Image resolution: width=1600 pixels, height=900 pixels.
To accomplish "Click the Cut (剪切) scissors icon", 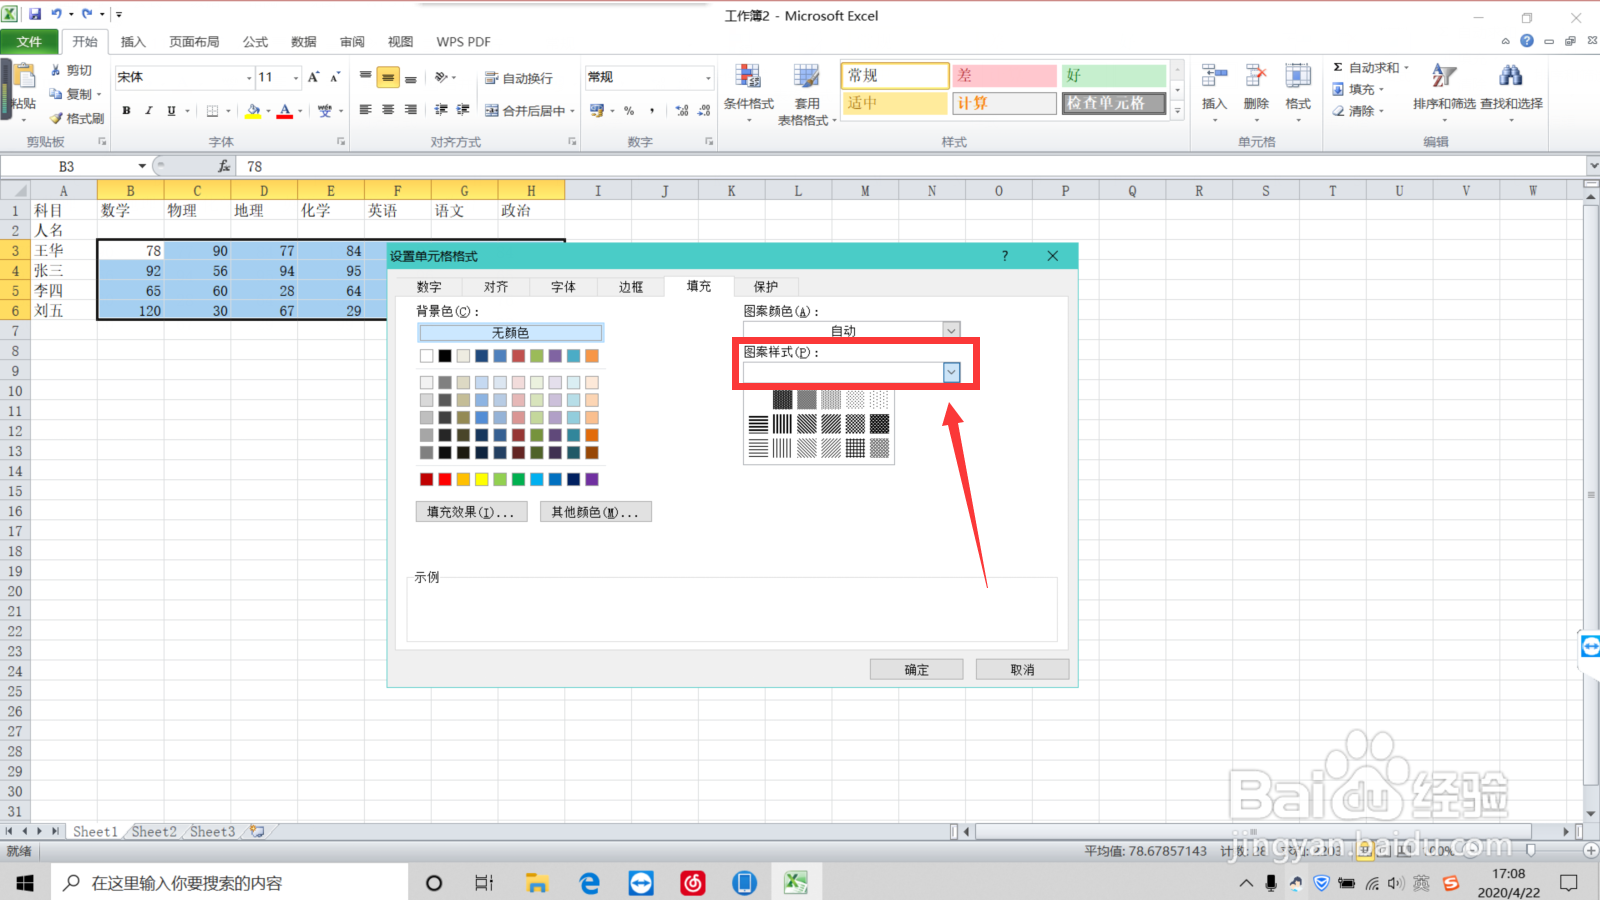I will tap(56, 71).
